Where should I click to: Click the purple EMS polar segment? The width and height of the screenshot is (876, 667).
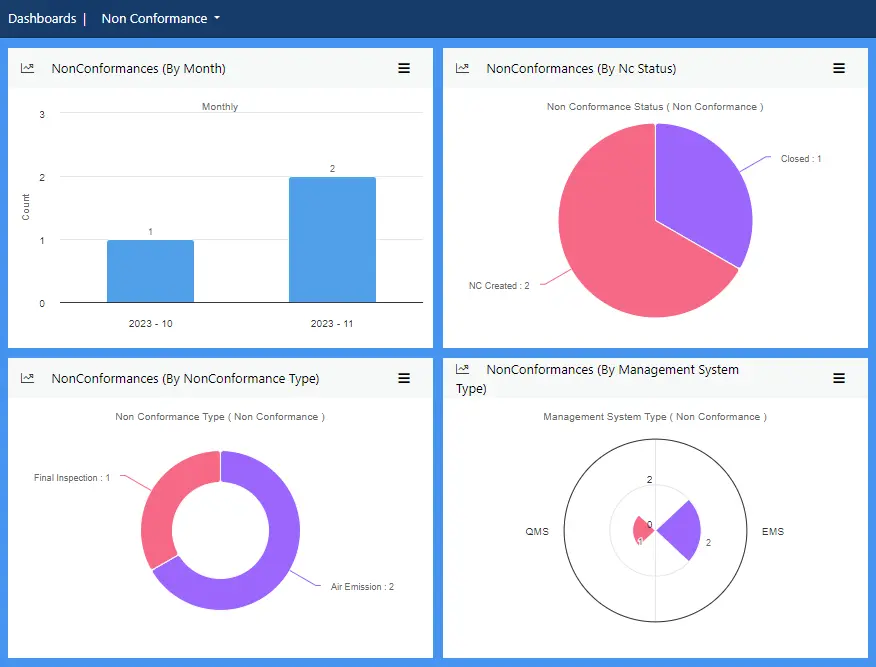tap(680, 530)
